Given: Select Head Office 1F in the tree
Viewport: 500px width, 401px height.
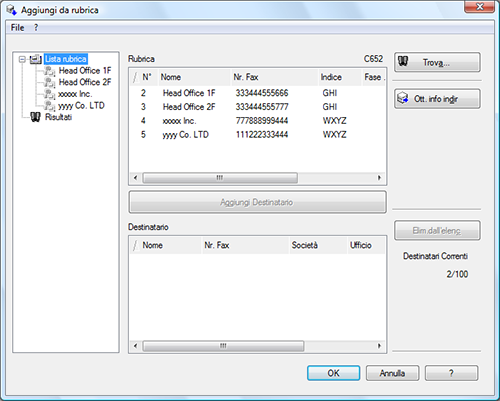Looking at the screenshot, I should [x=85, y=71].
